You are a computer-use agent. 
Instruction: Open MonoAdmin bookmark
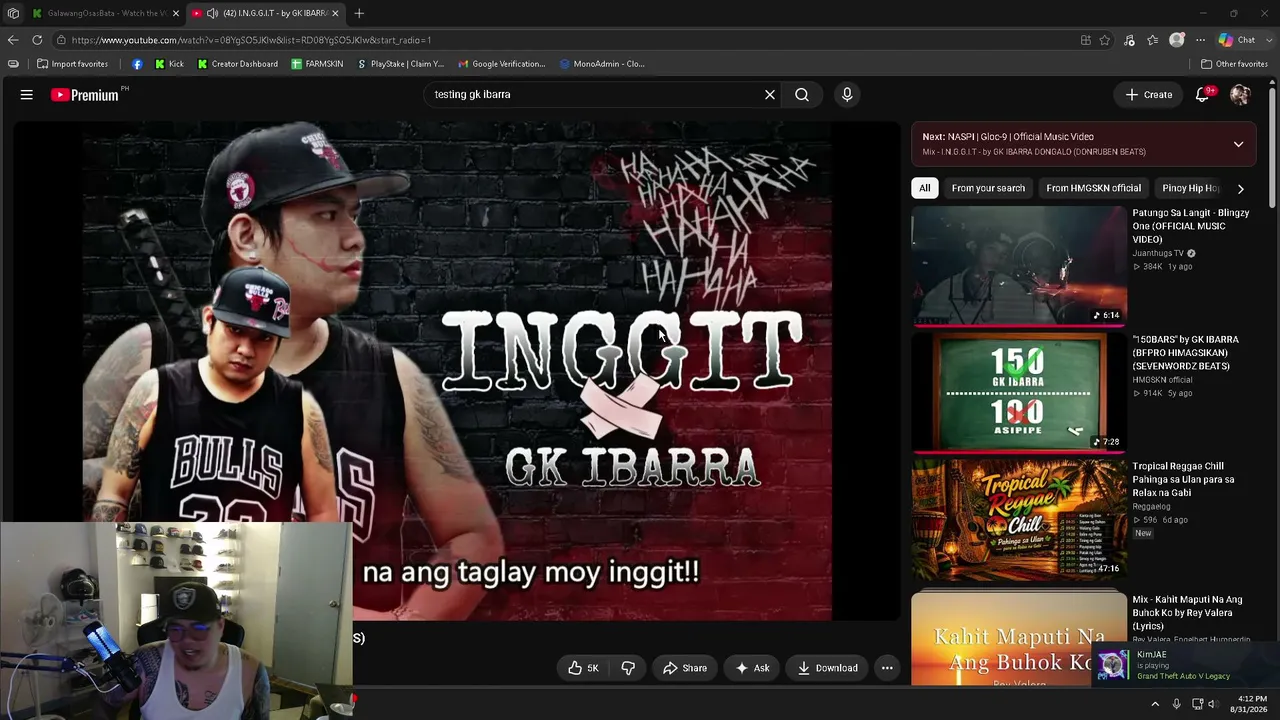click(602, 64)
